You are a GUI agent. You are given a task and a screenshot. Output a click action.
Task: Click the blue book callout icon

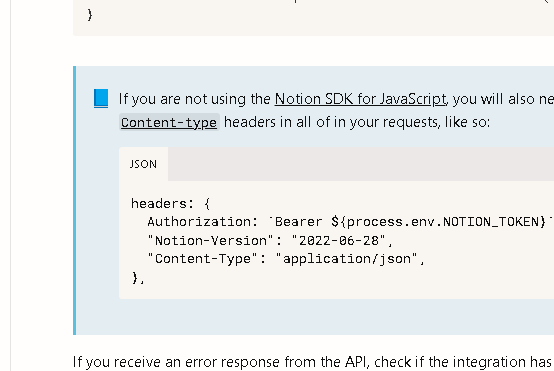point(101,98)
